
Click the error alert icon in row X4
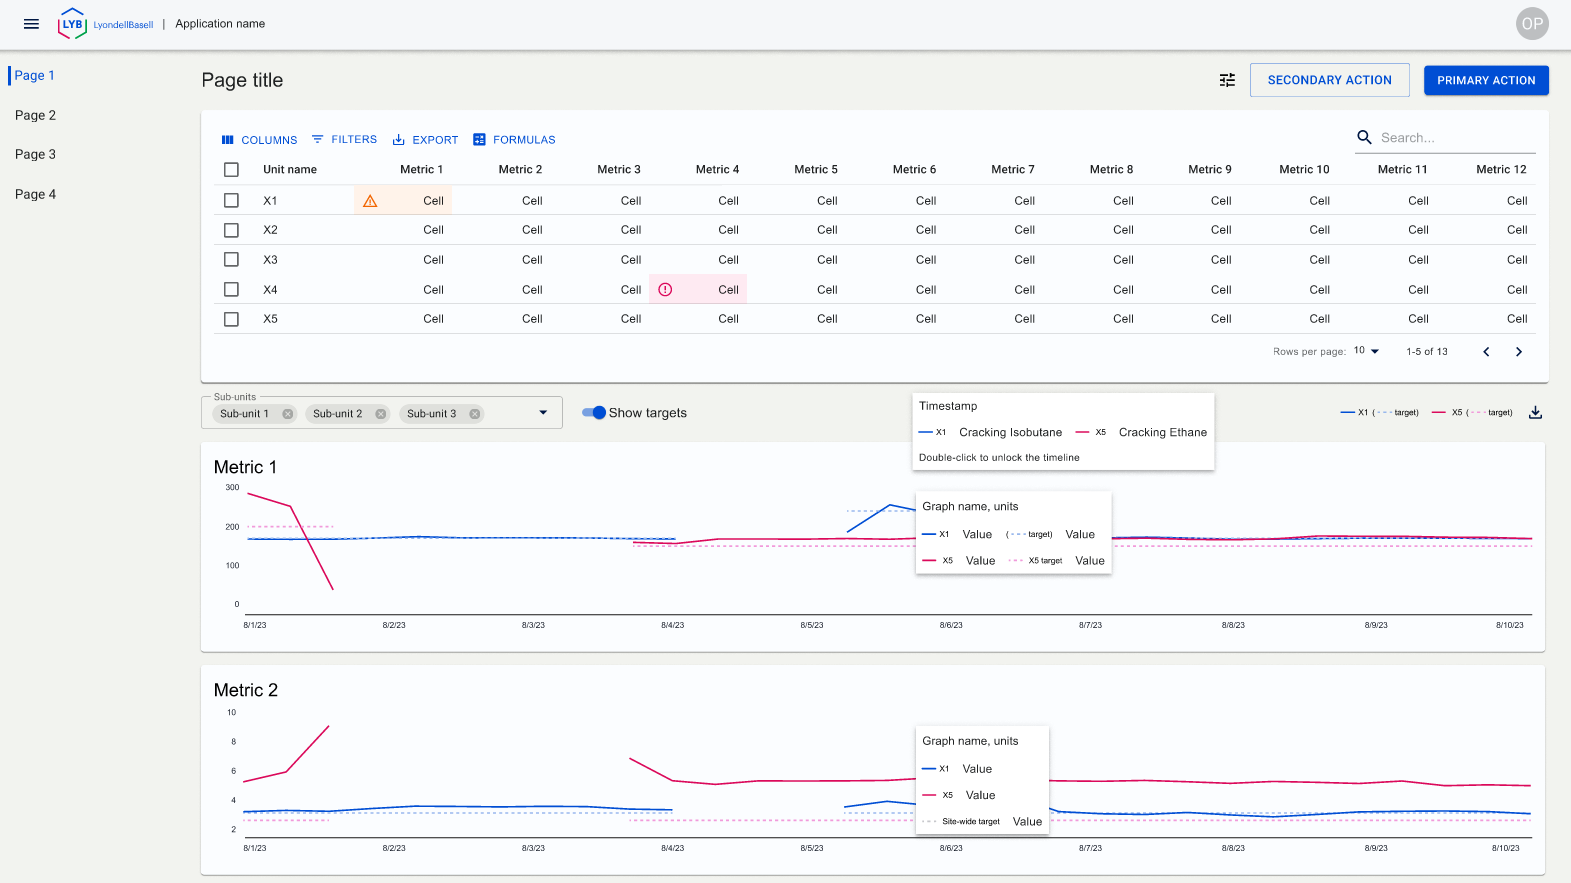pos(665,290)
